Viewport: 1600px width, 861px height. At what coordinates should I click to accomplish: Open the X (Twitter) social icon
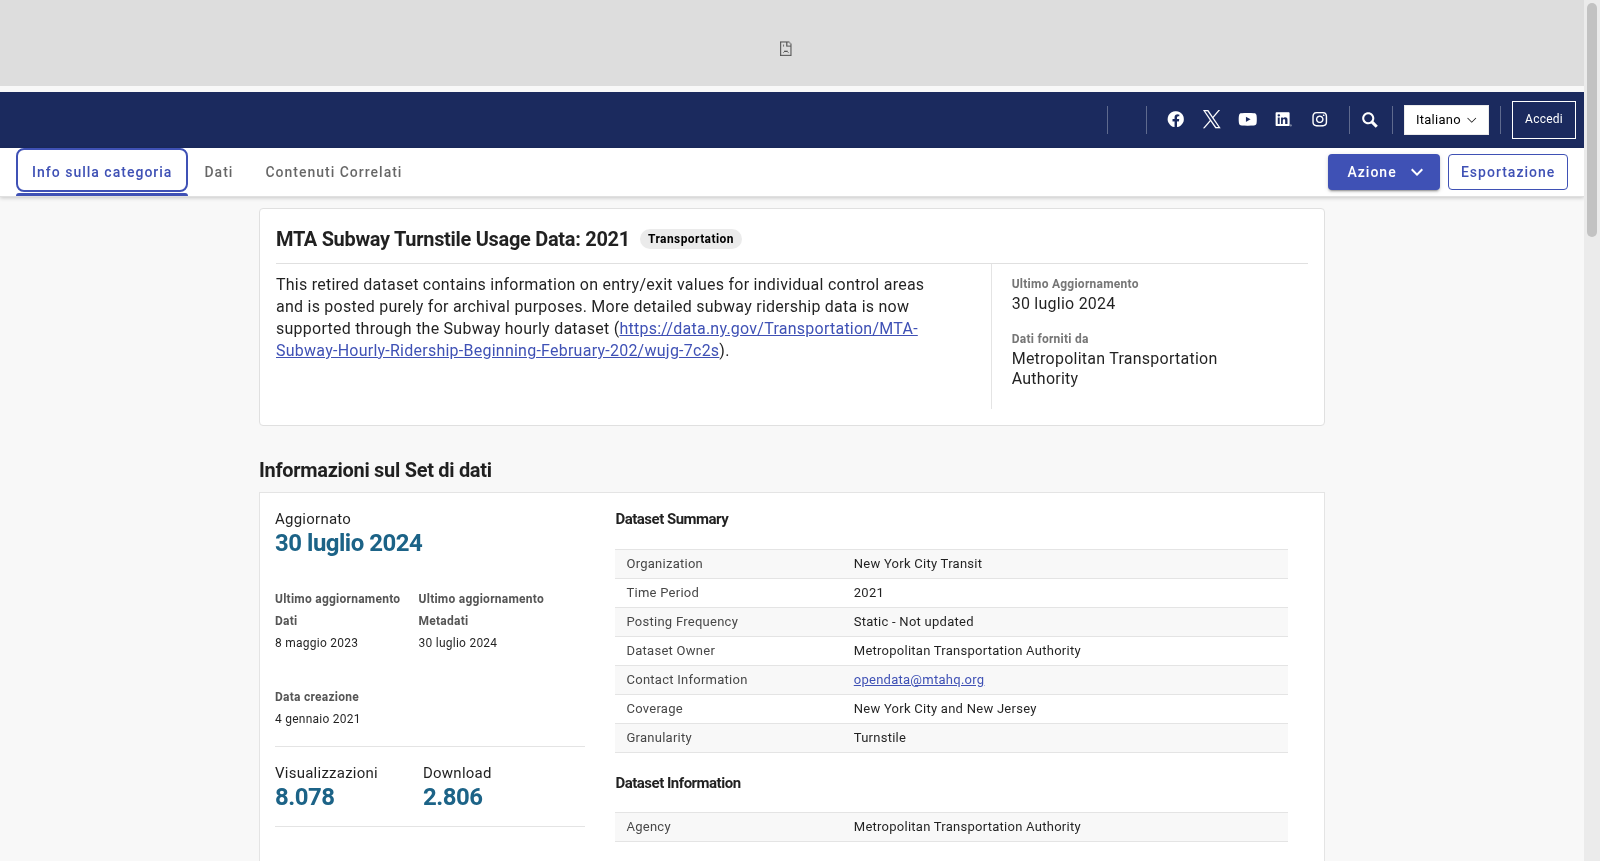[x=1212, y=120]
